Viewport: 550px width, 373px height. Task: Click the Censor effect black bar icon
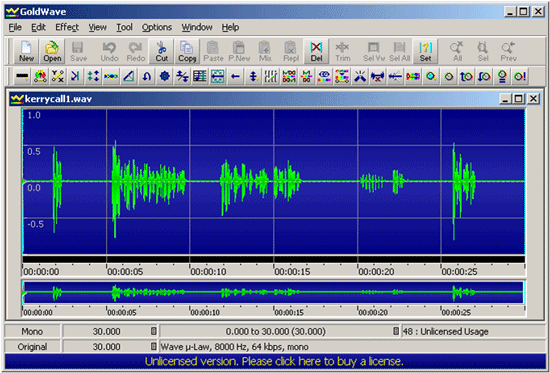(22, 76)
